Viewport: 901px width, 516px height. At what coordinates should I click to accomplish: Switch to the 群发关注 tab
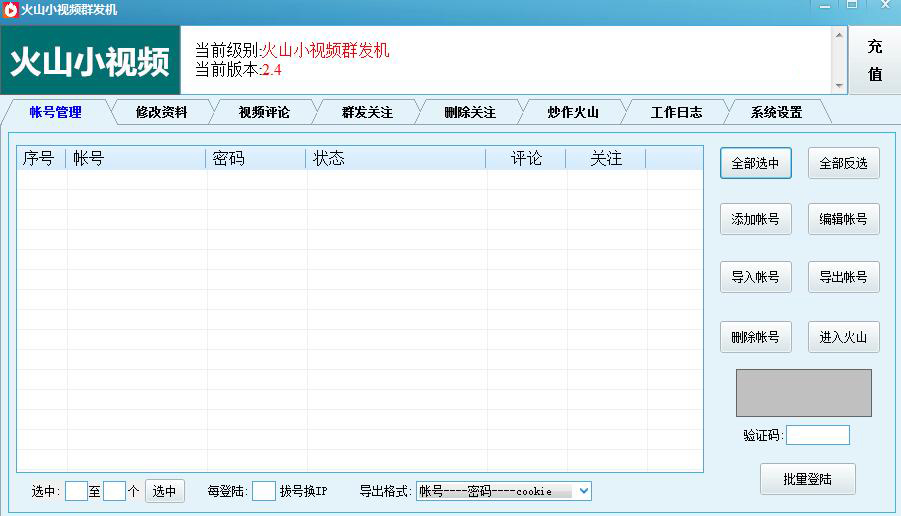pyautogui.click(x=367, y=112)
